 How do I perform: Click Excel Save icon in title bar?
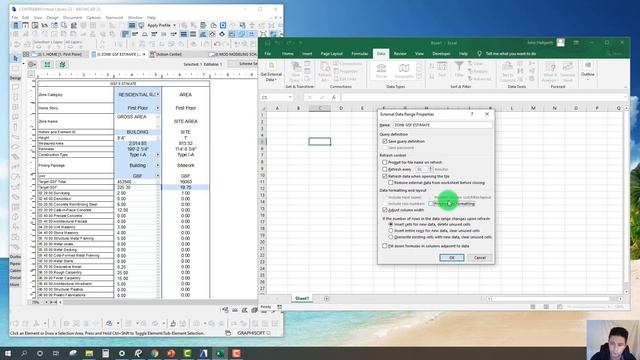tap(268, 42)
